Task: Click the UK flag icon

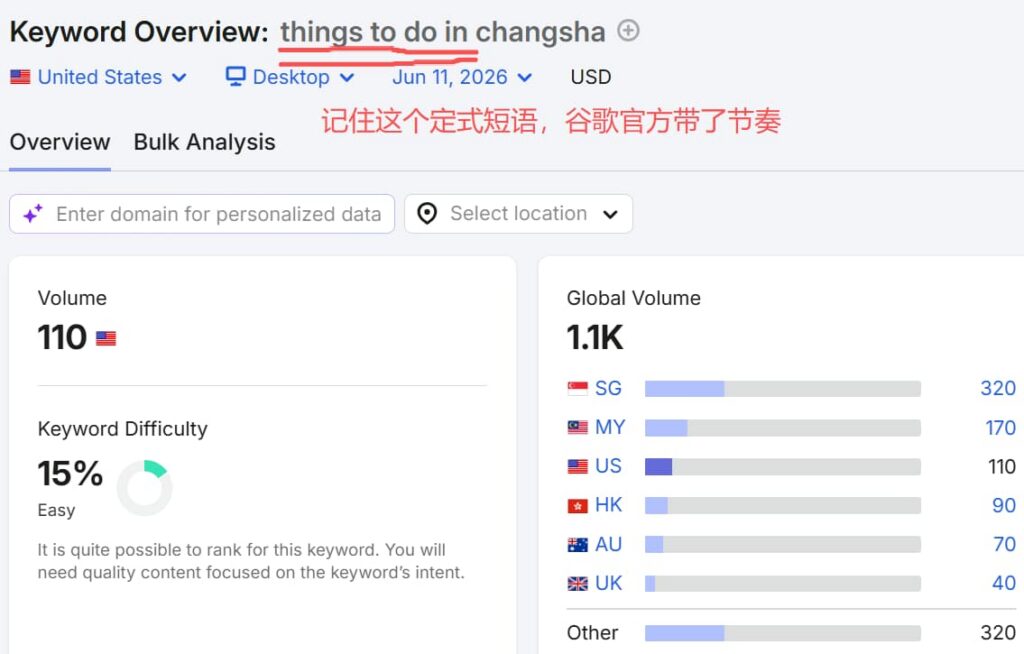Action: point(577,583)
